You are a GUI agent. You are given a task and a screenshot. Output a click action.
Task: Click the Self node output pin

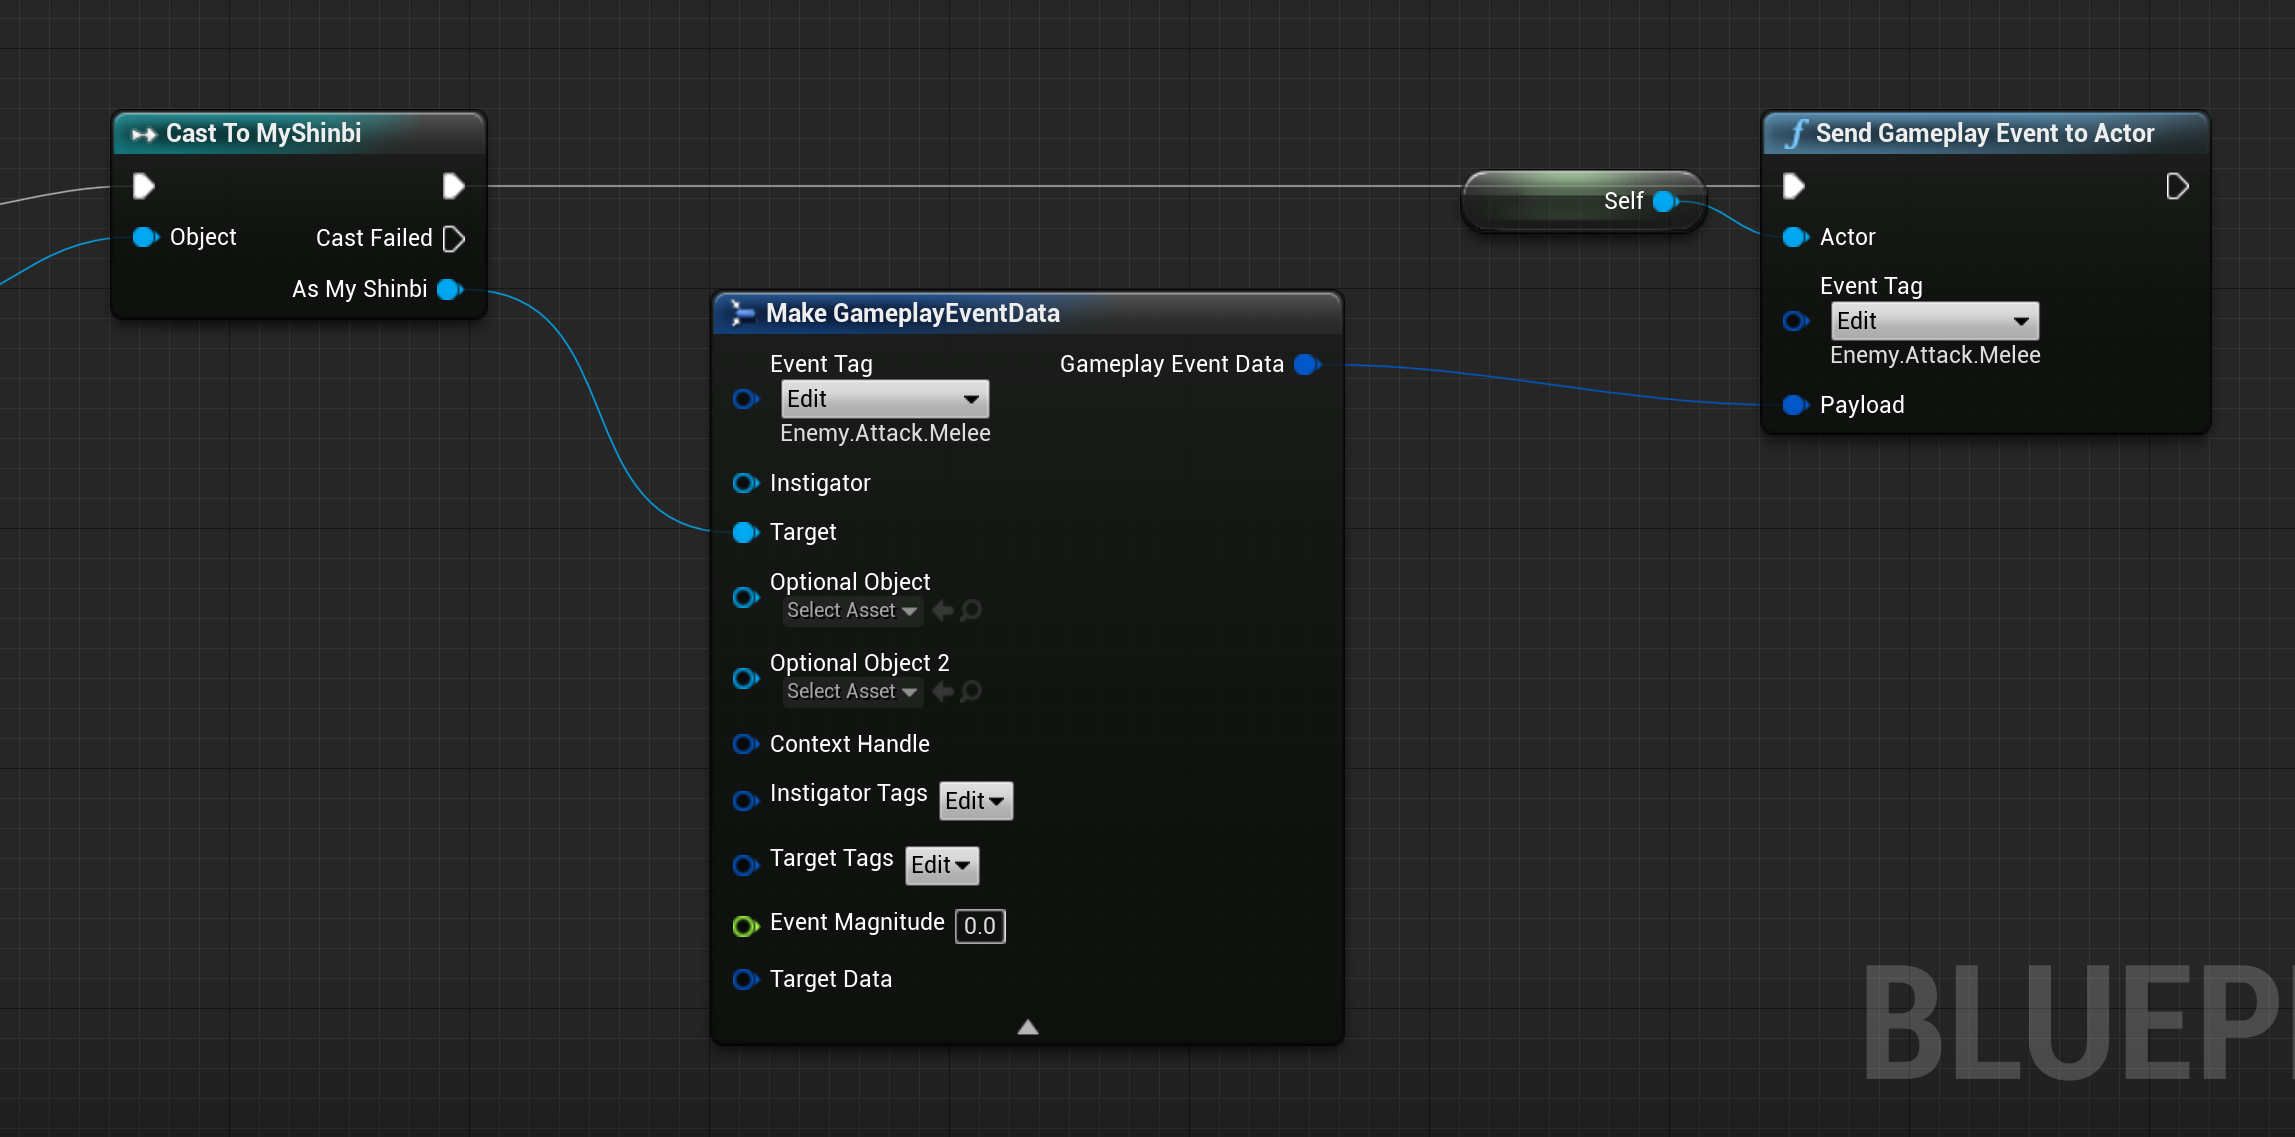(1663, 201)
